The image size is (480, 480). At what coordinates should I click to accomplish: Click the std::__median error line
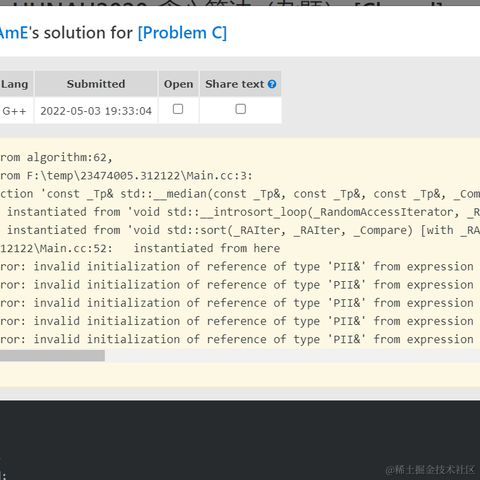point(240,194)
